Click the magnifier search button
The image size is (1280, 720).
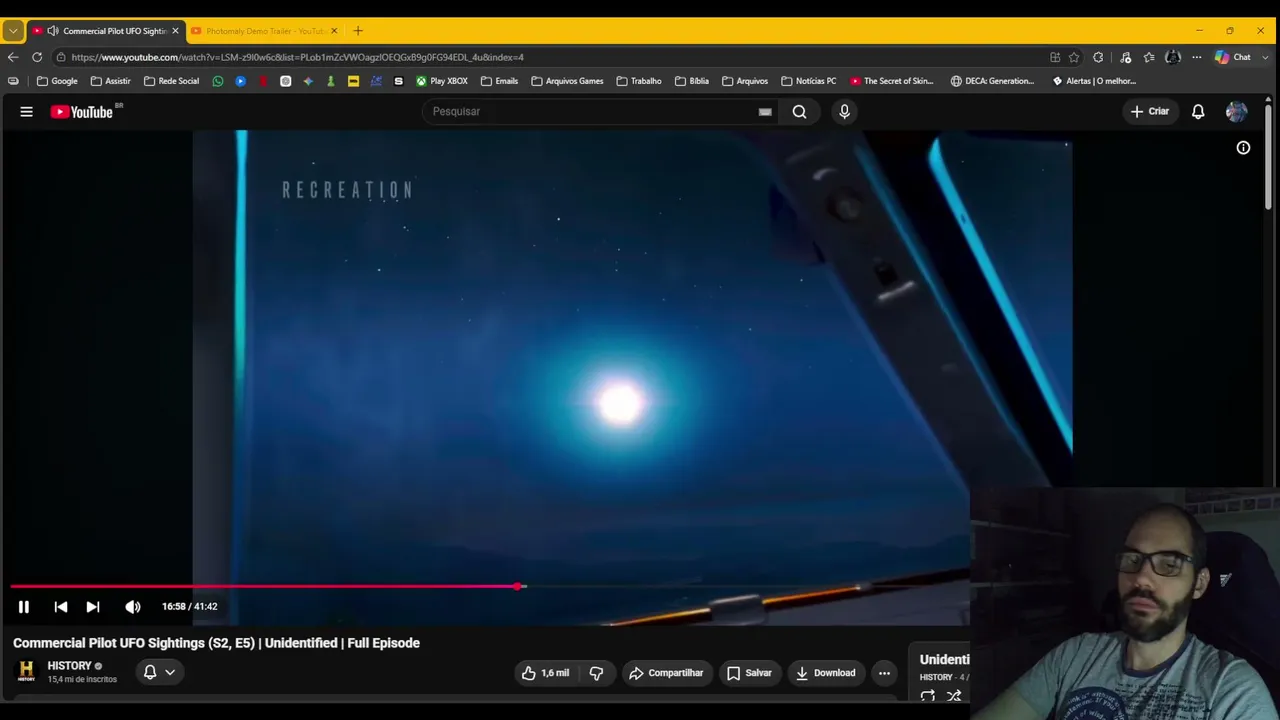point(799,111)
